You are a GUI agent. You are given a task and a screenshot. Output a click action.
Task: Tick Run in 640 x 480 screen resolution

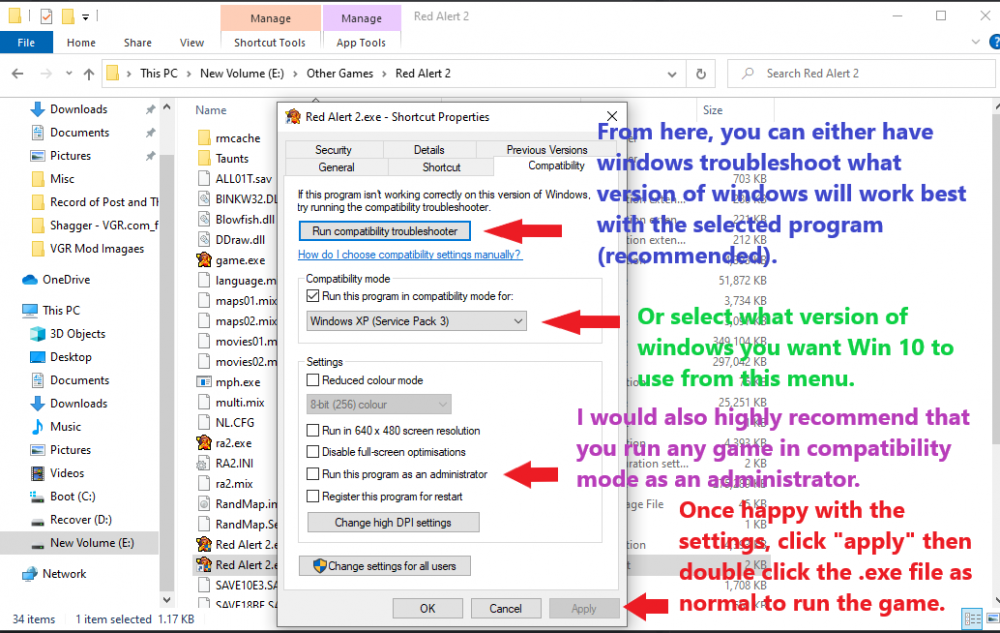312,430
